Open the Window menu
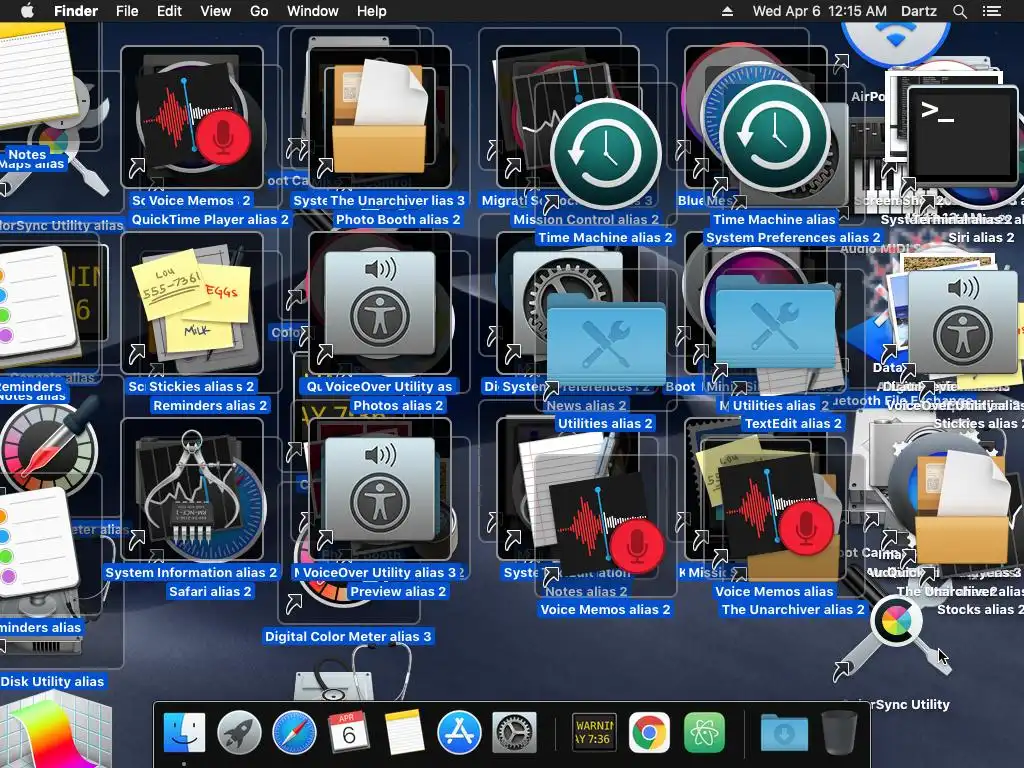1024x768 pixels. pos(313,11)
